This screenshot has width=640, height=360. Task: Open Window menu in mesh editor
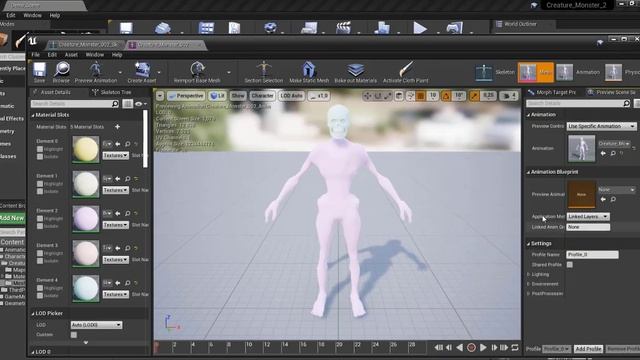tap(95, 55)
